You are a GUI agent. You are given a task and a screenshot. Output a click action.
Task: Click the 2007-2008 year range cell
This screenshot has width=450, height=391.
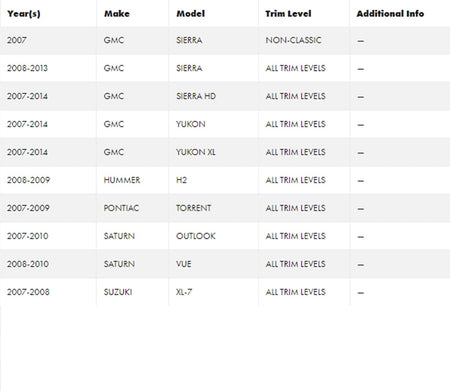[x=28, y=292]
